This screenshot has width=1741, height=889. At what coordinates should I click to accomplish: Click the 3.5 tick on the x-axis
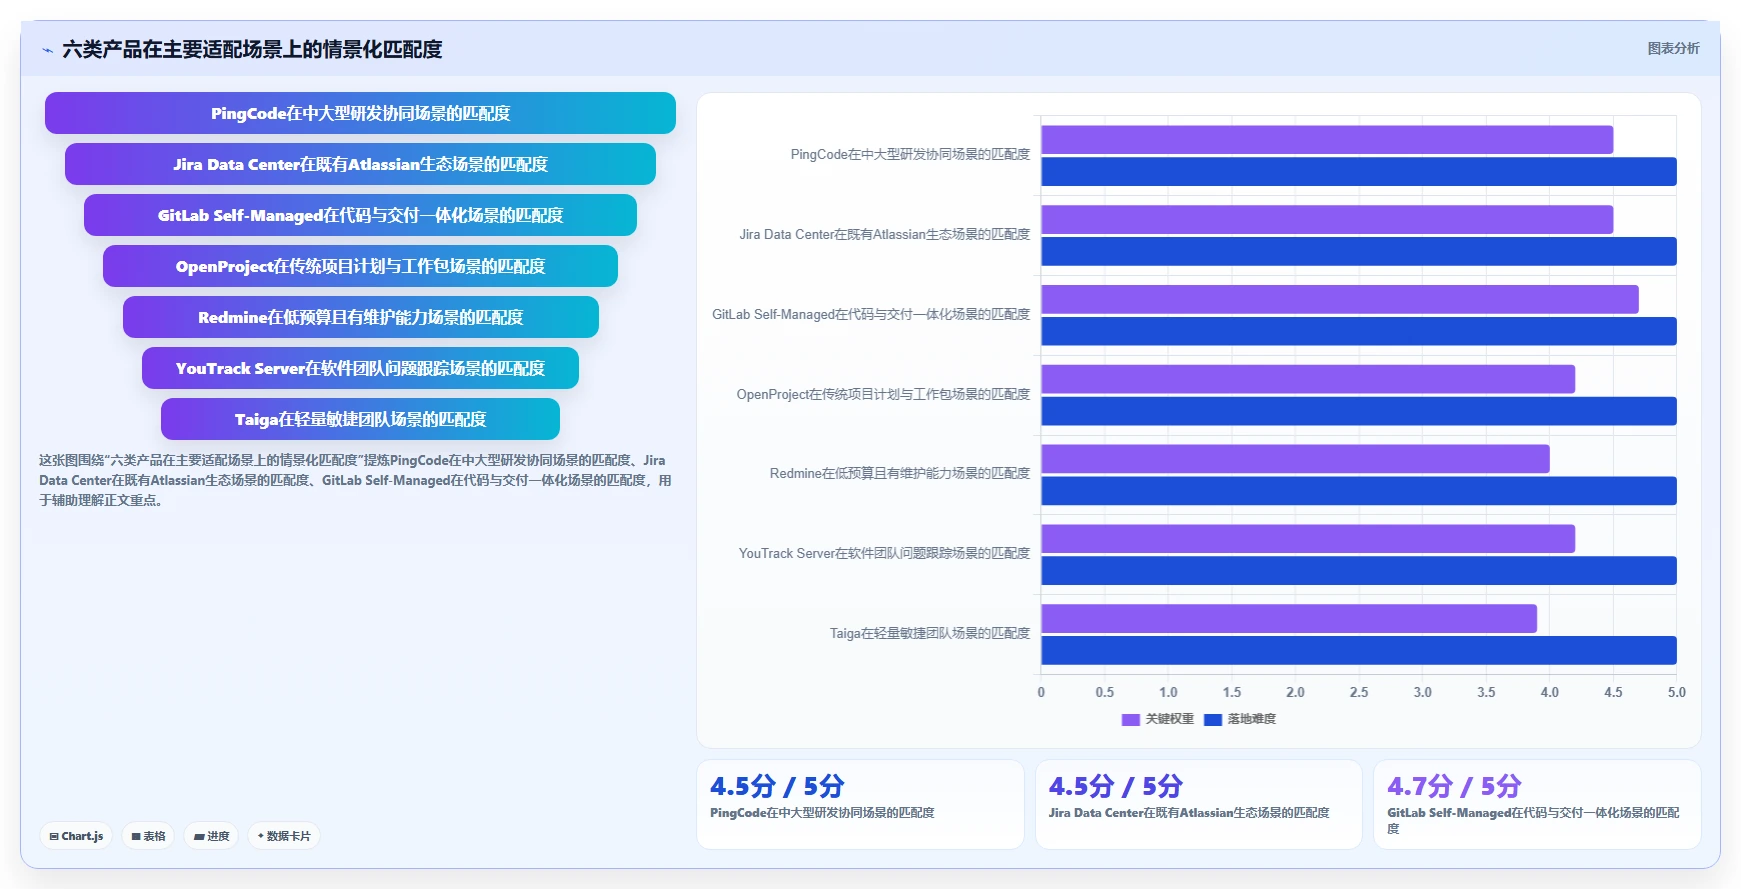coord(1486,692)
